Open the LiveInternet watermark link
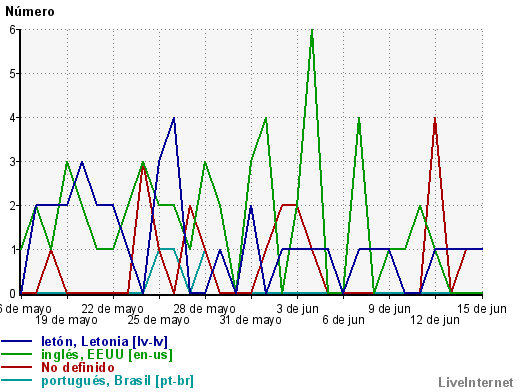Screen dimensions: 520x392 [x=476, y=382]
